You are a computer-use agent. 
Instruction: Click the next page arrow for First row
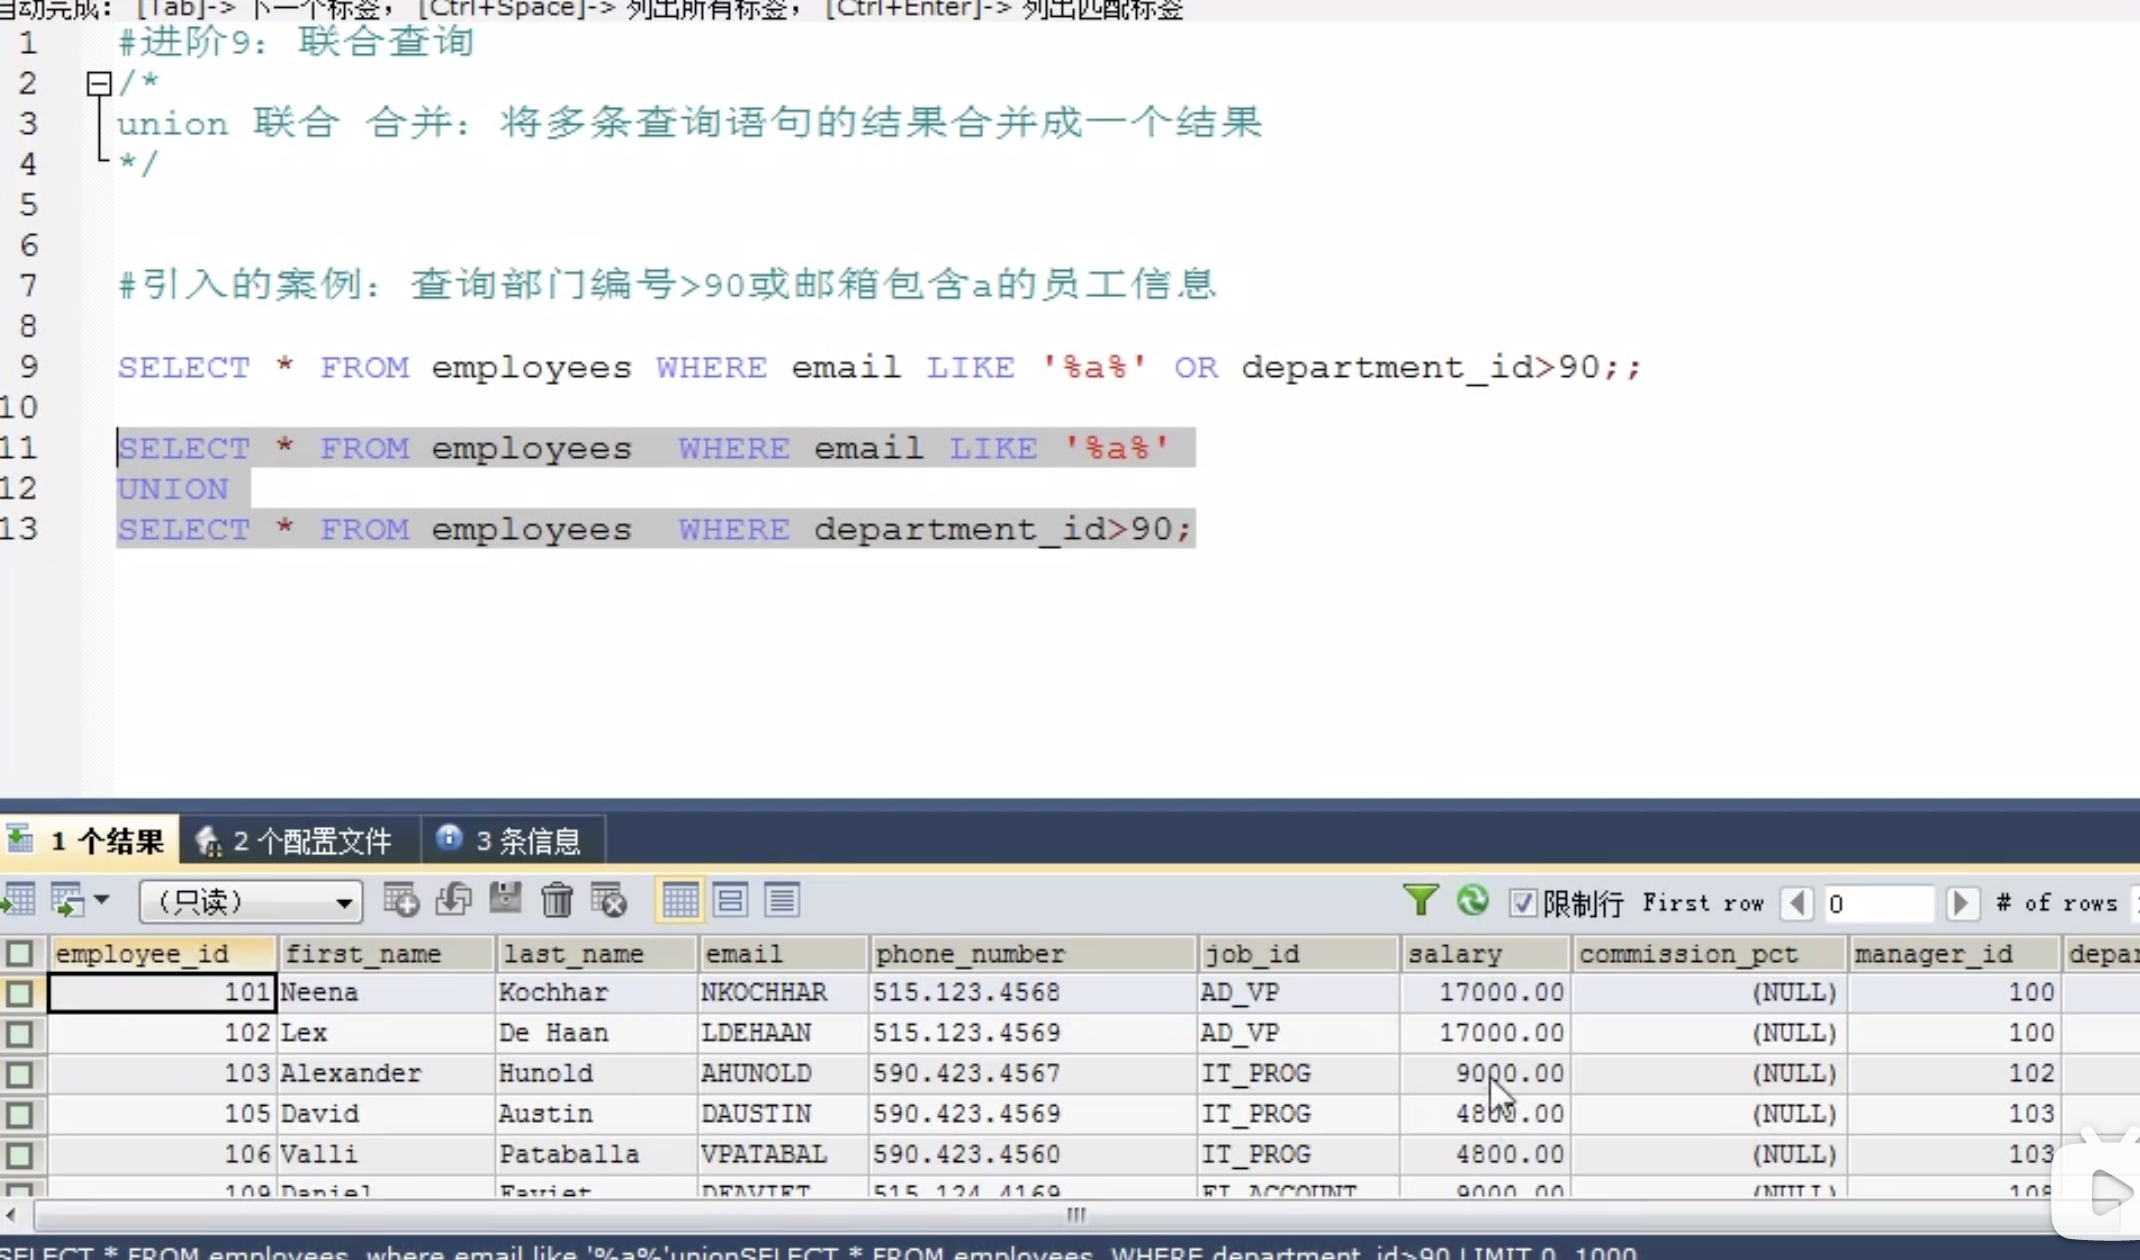pyautogui.click(x=1961, y=903)
